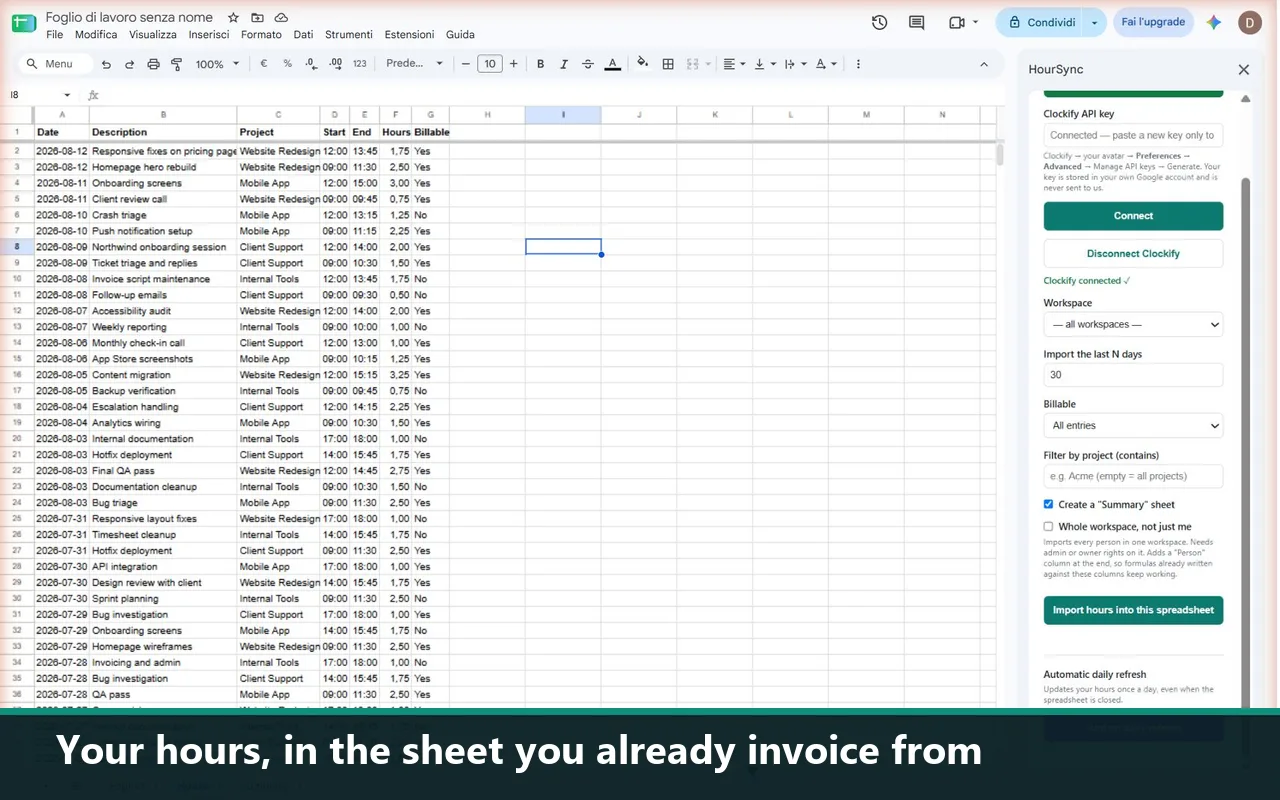The height and width of the screenshot is (800, 1280).
Task: Collapse the toolbar header with chevron
Action: [984, 64]
